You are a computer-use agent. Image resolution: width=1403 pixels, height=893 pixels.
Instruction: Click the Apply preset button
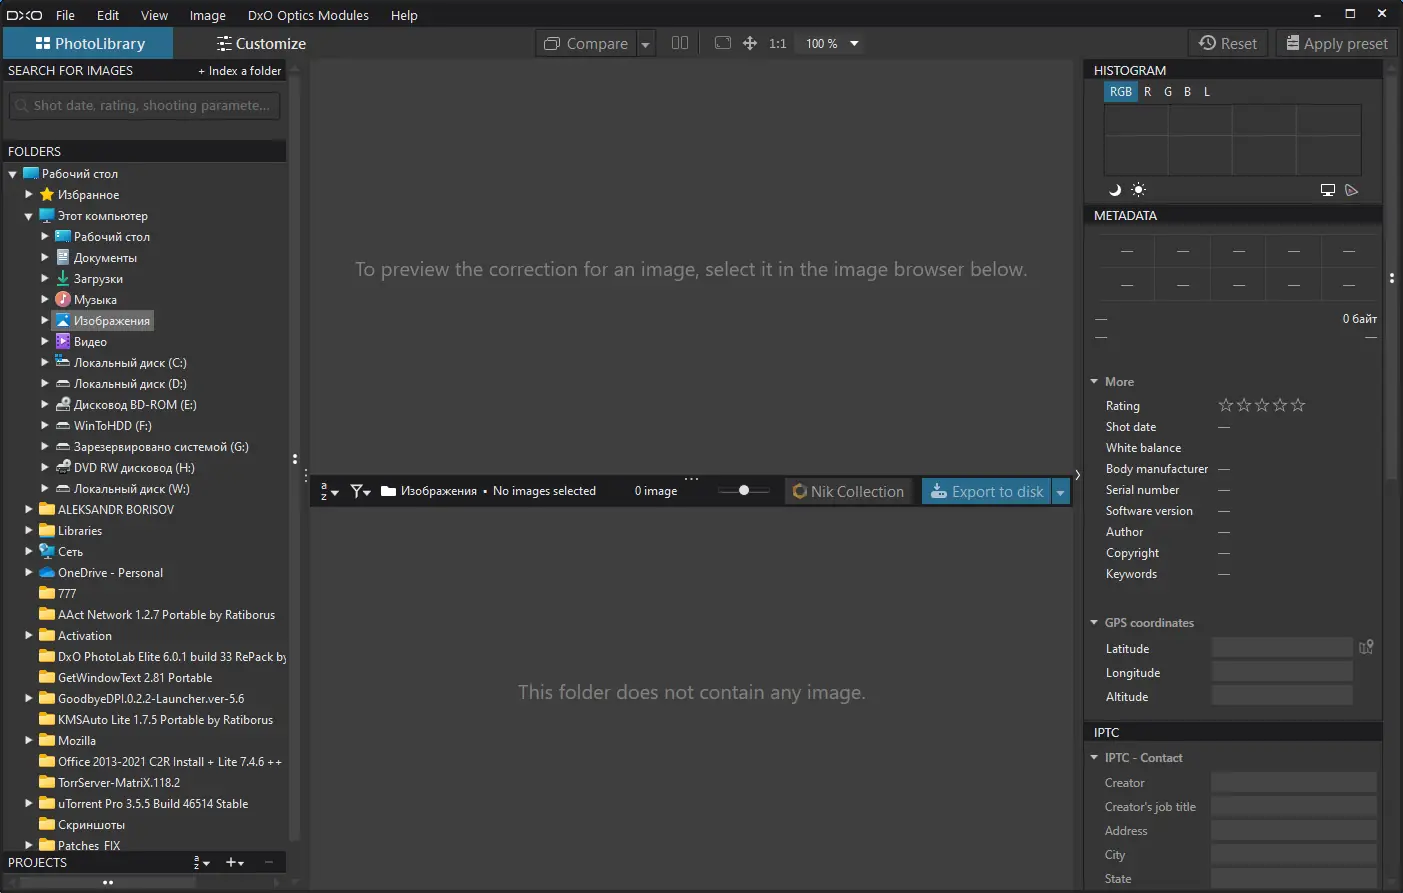1336,43
